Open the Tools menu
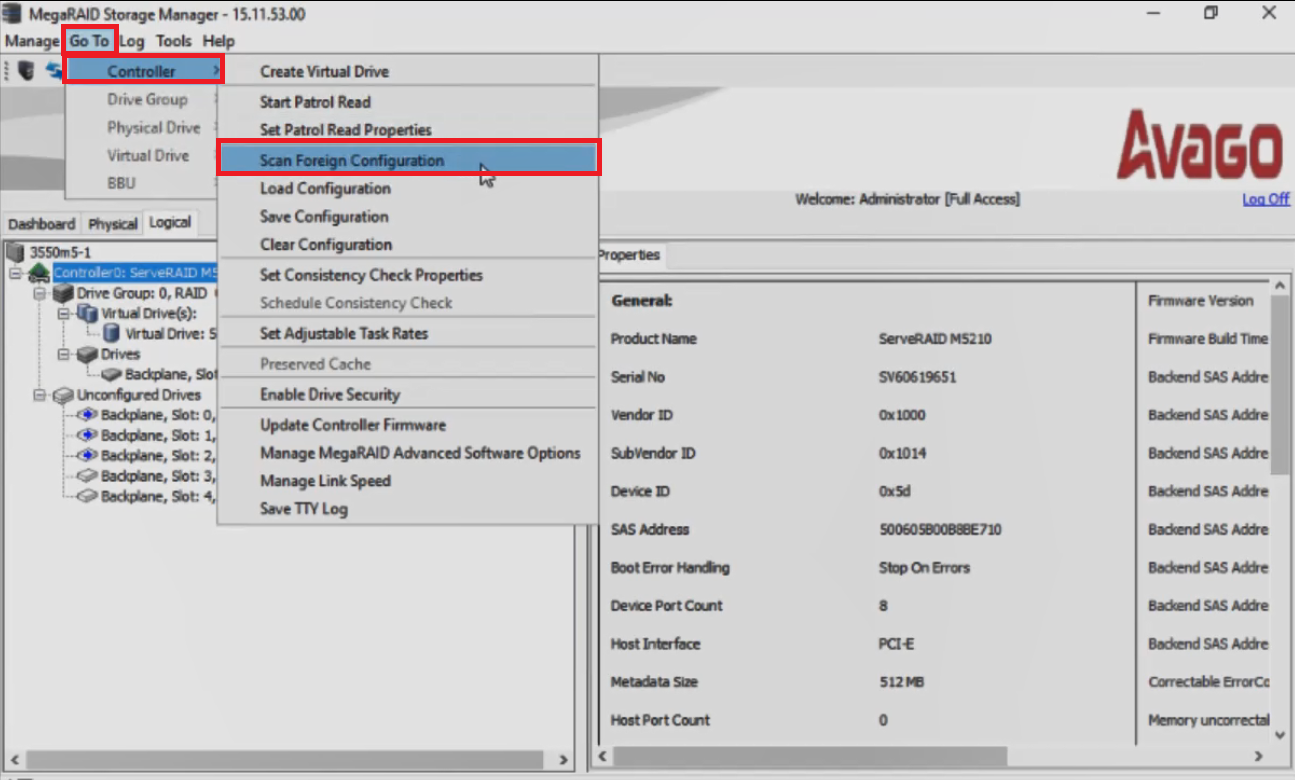This screenshot has width=1295, height=780. pyautogui.click(x=174, y=41)
